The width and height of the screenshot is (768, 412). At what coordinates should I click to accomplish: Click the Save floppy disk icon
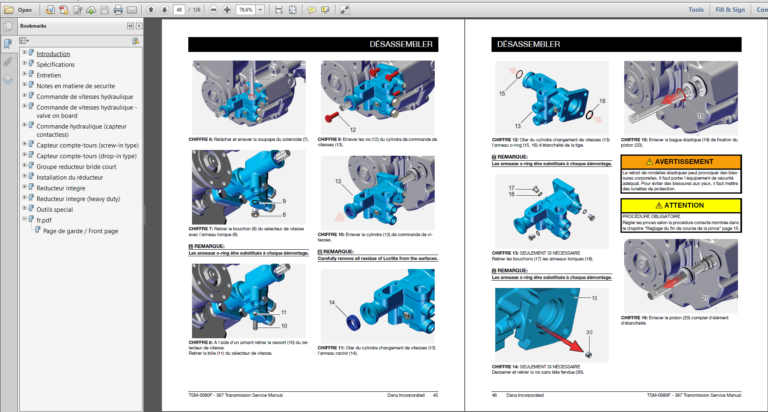tap(104, 9)
